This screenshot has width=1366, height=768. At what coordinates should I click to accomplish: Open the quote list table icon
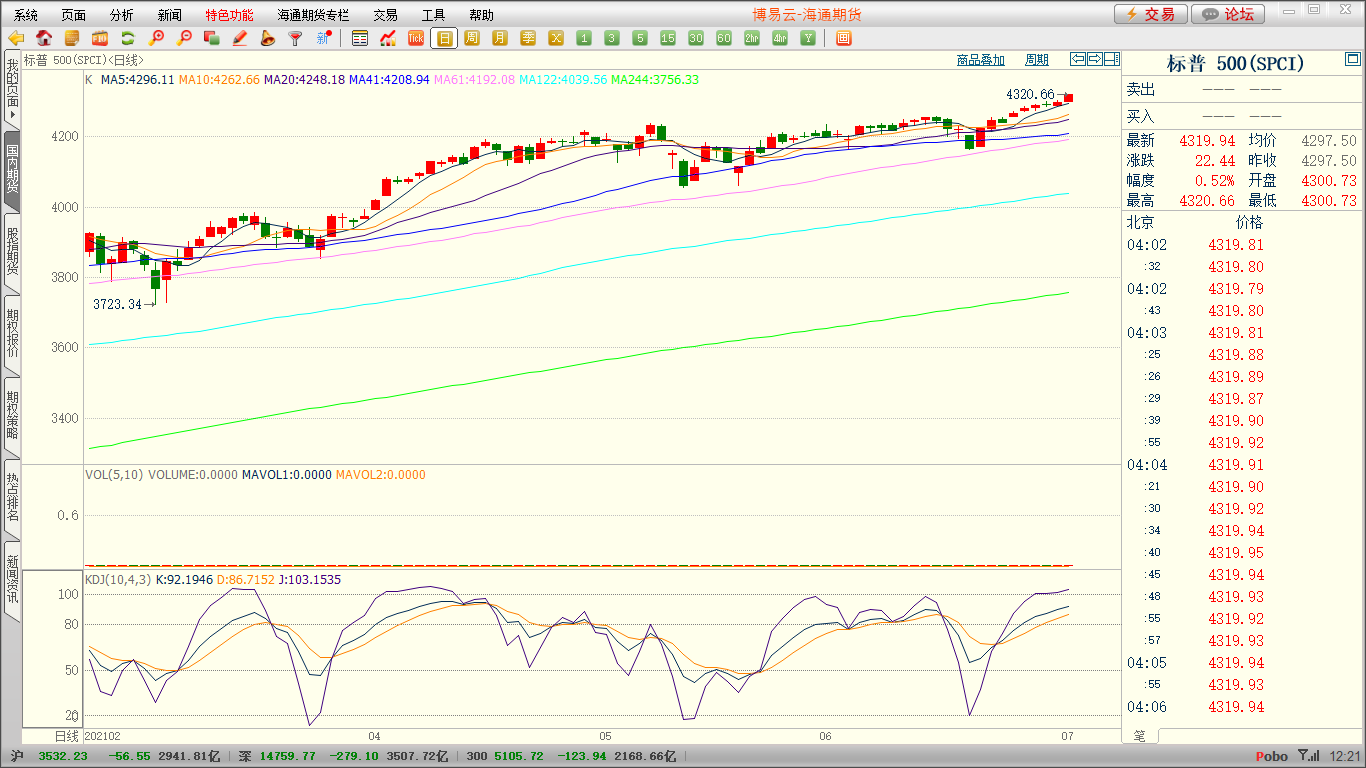pos(360,39)
